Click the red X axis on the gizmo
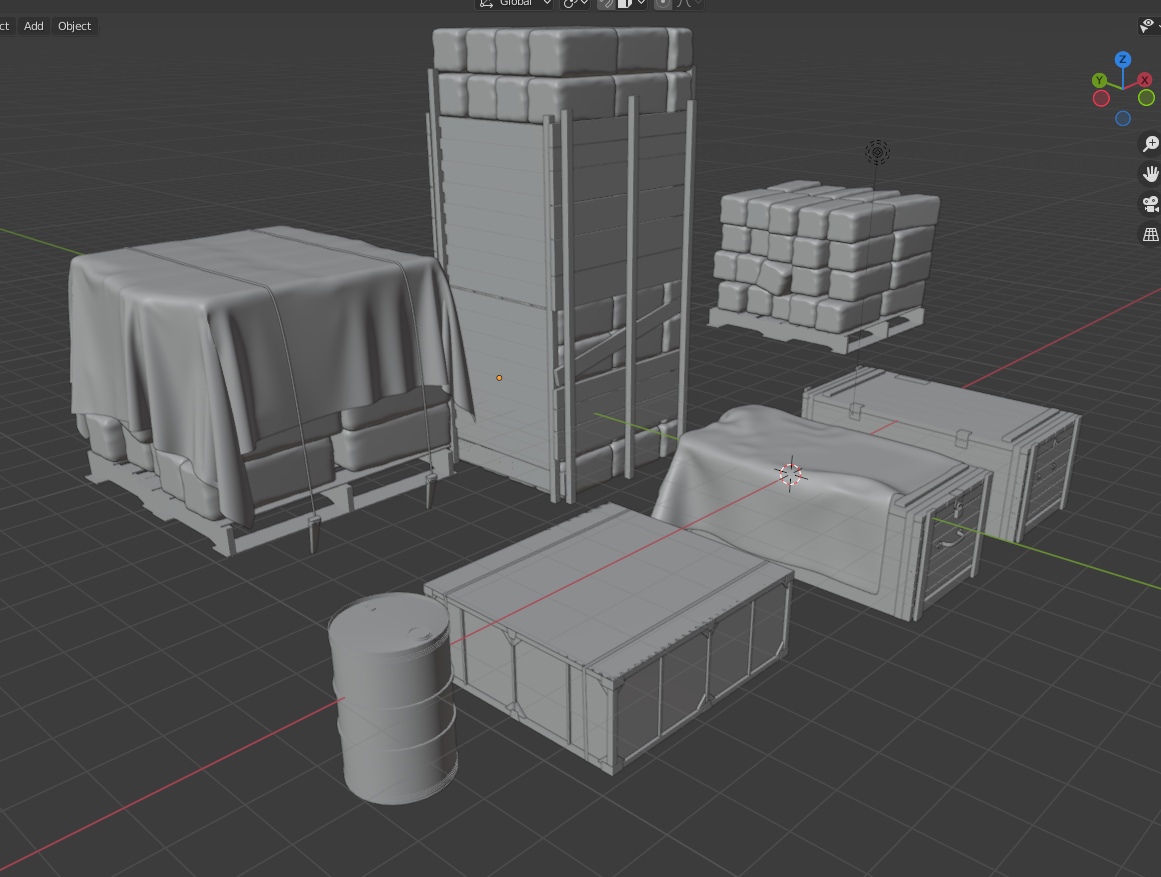 (1145, 80)
